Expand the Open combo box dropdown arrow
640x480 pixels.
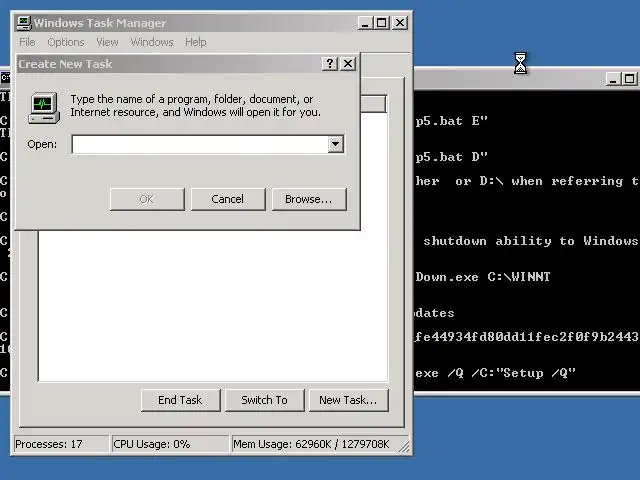click(336, 144)
